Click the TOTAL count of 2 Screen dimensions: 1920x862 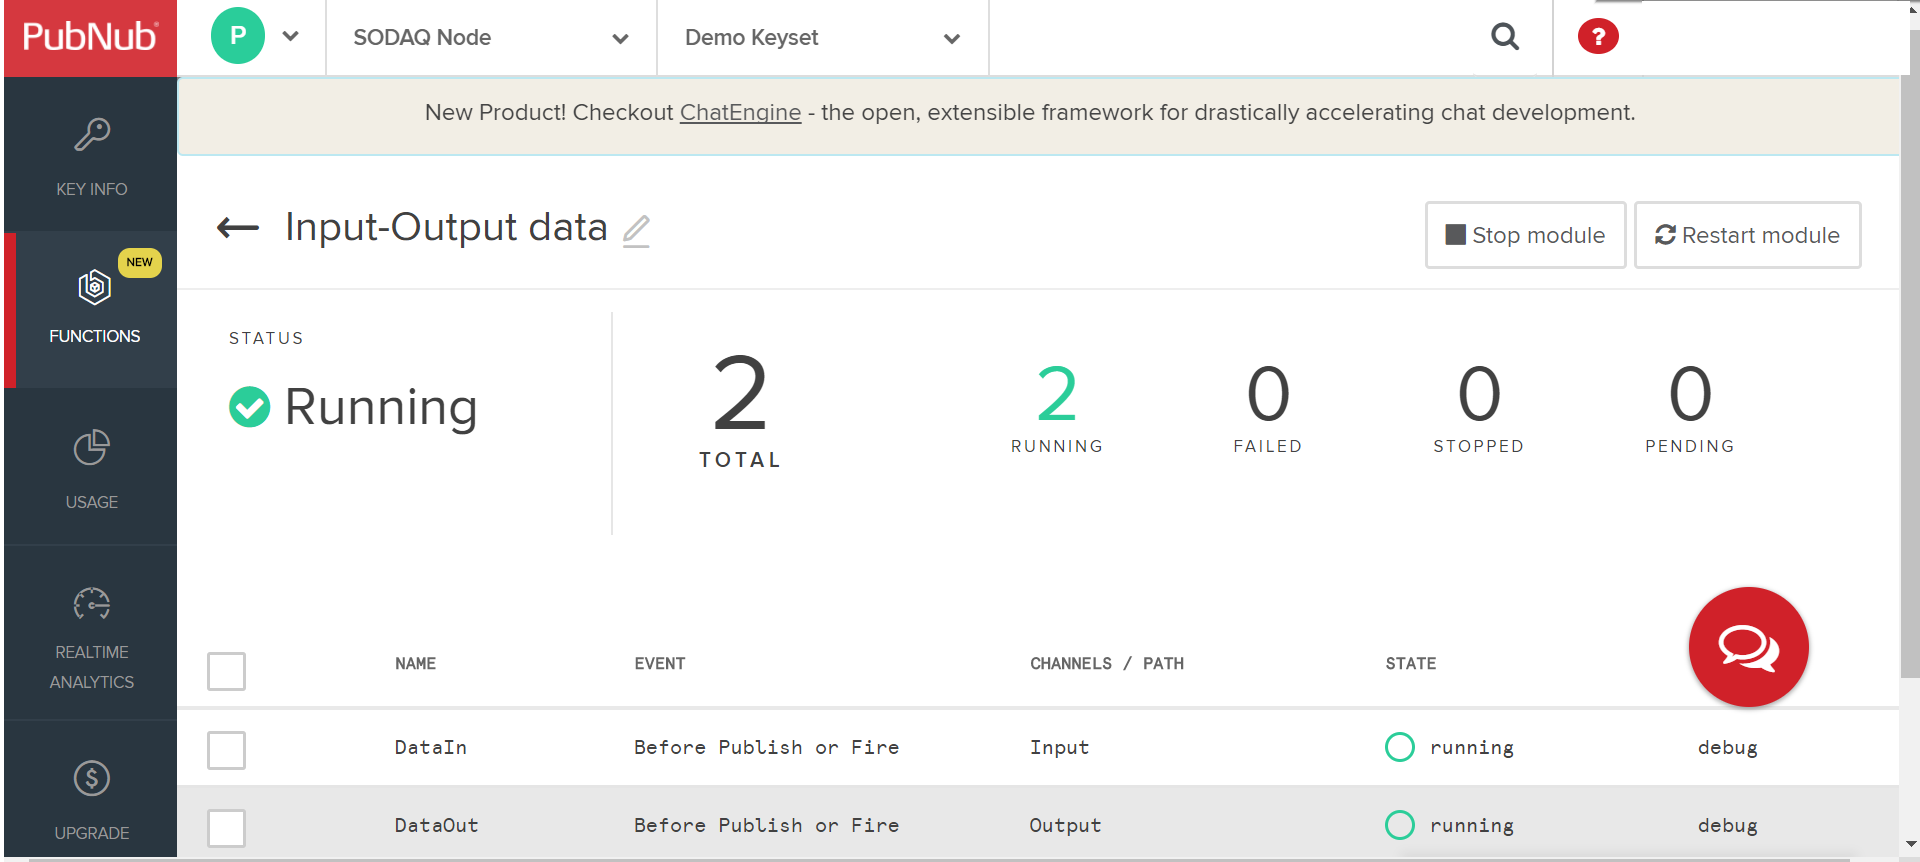pos(740,394)
